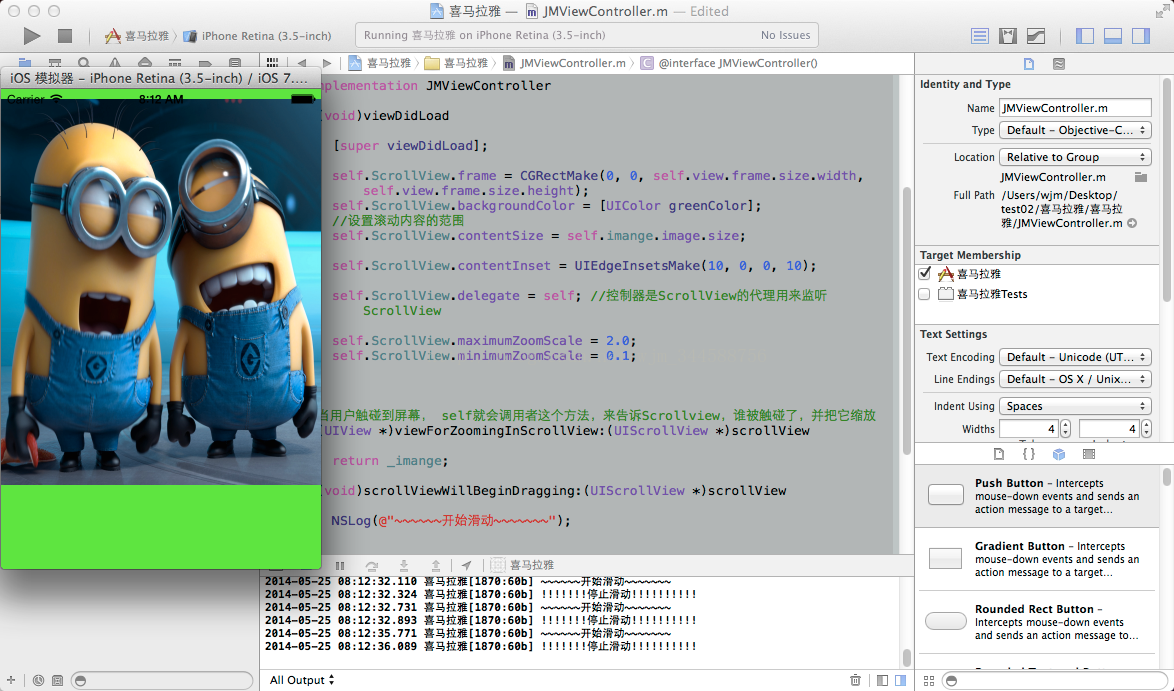This screenshot has height=691, width=1174.
Task: Open the Location 'Relative to Group' dropdown
Action: (x=1075, y=157)
